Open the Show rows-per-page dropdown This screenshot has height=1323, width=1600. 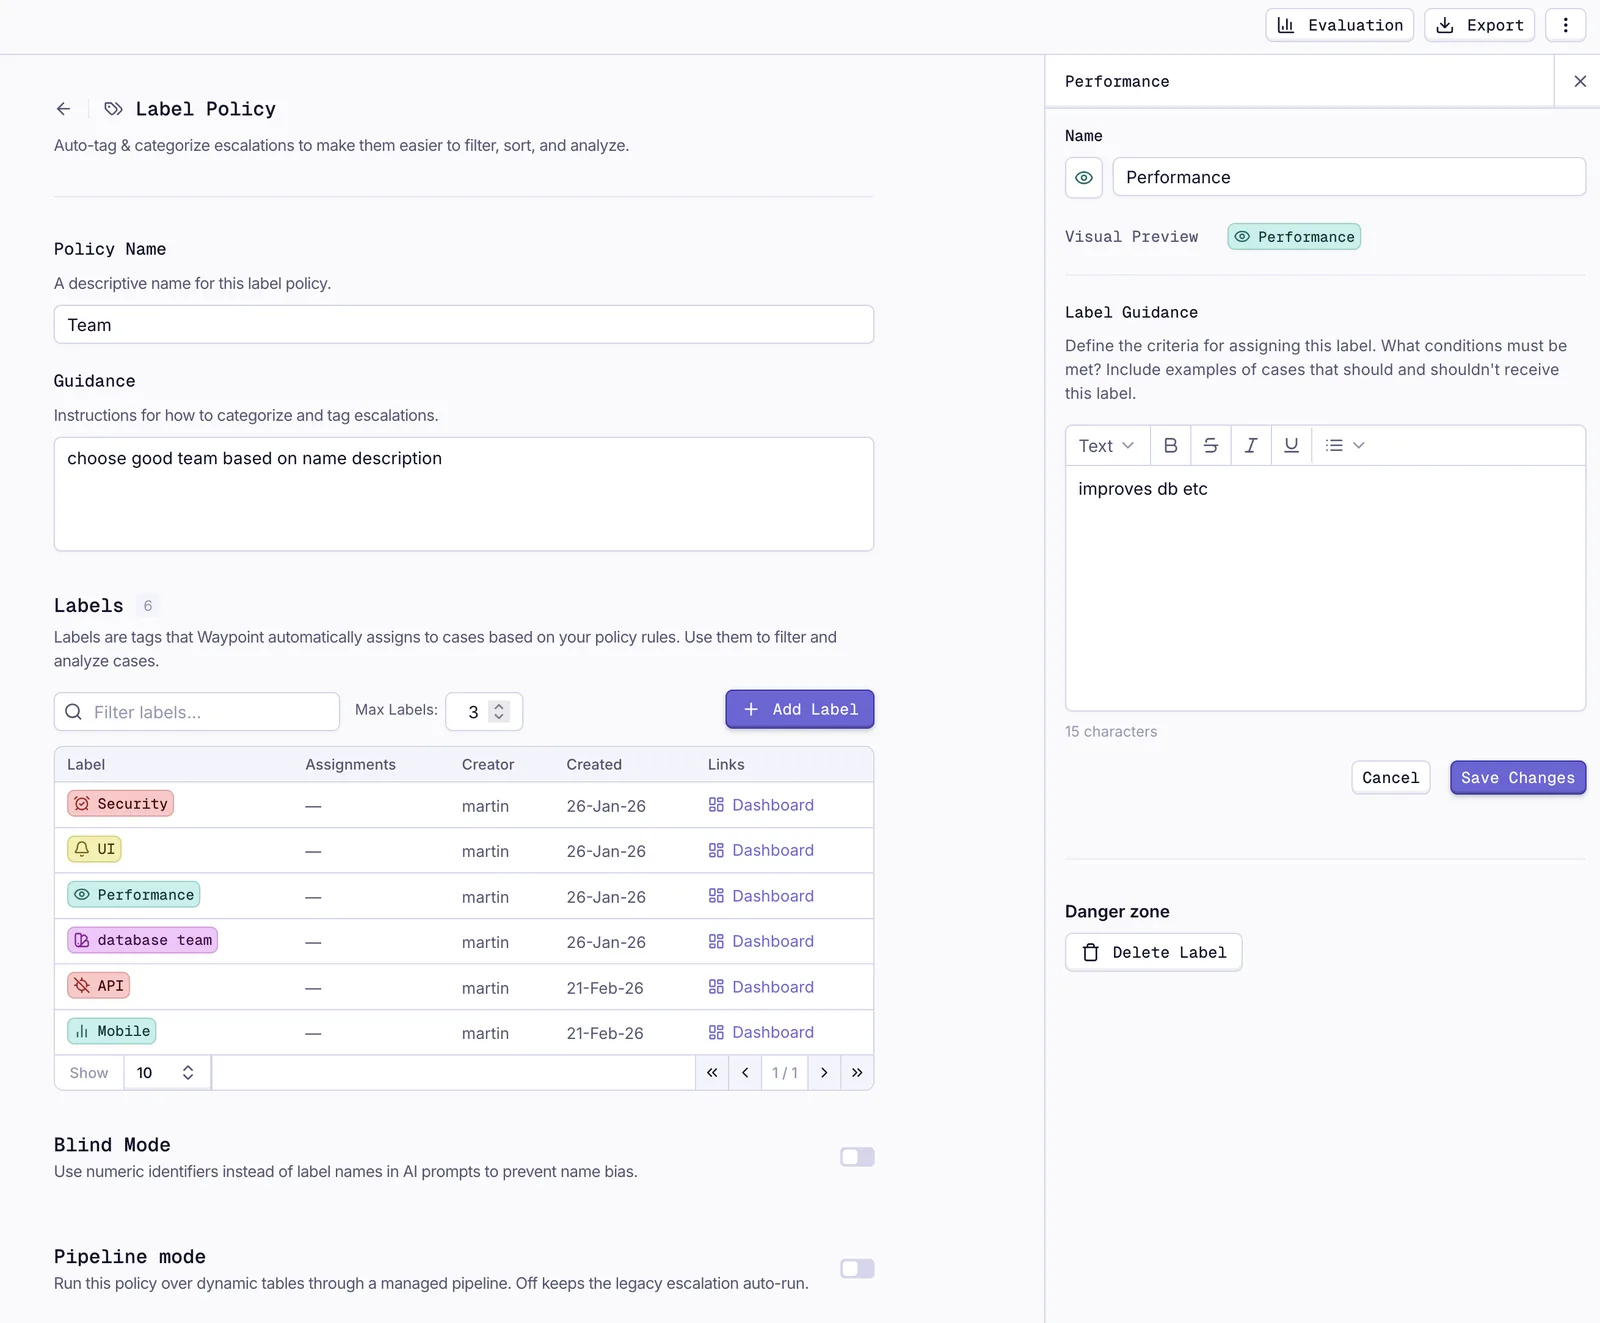point(167,1073)
